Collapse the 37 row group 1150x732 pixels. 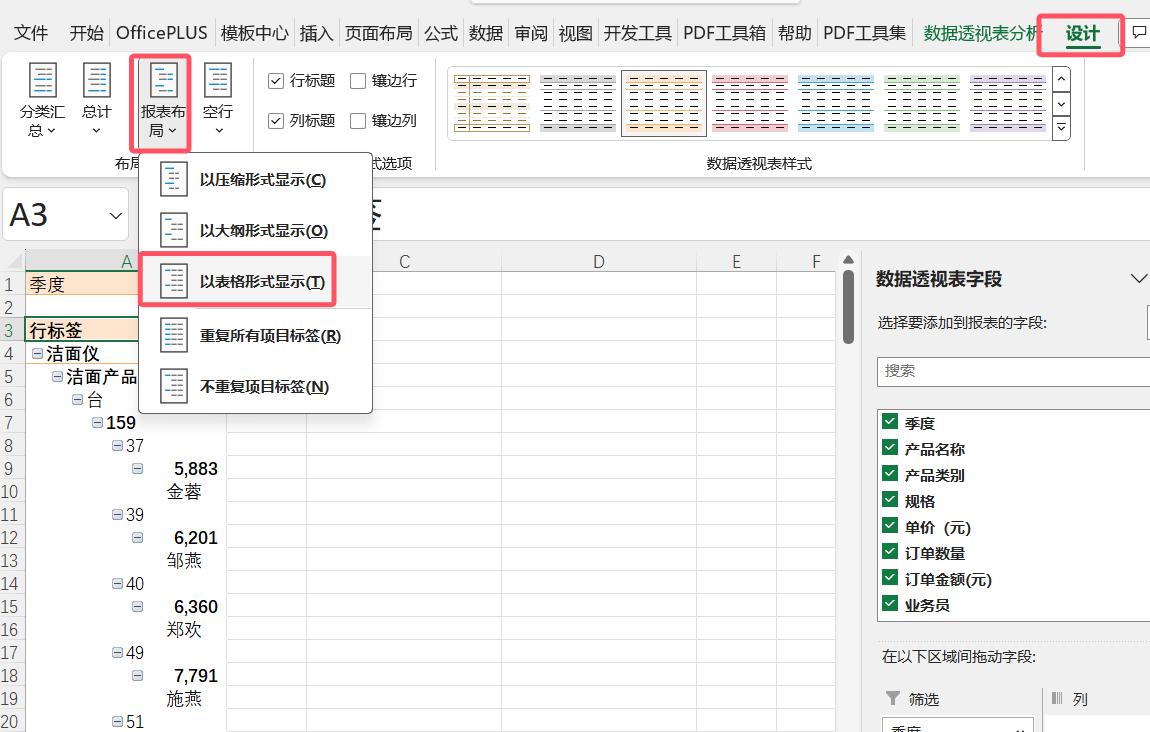[117, 445]
